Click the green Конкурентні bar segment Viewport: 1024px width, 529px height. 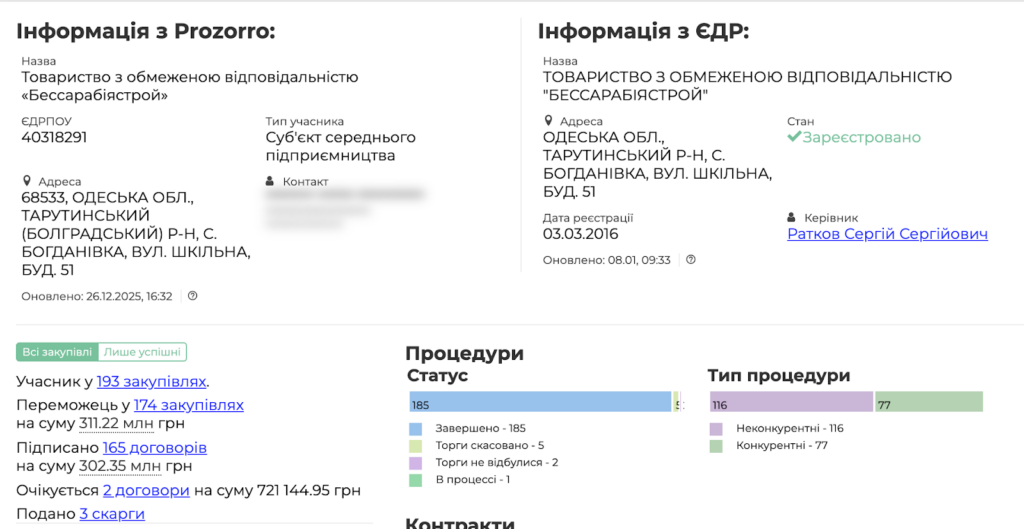pos(928,402)
